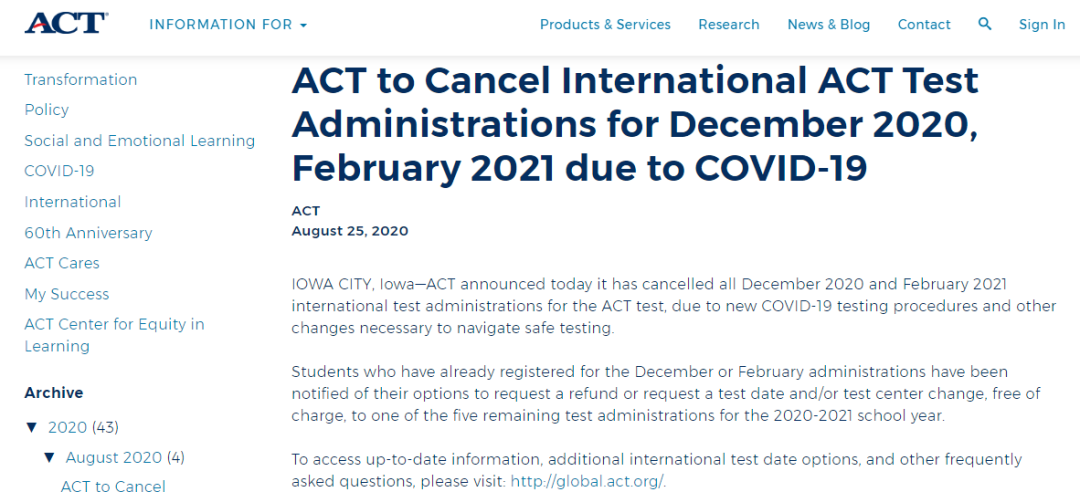
Task: Open Products & Services menu
Action: [x=605, y=25]
